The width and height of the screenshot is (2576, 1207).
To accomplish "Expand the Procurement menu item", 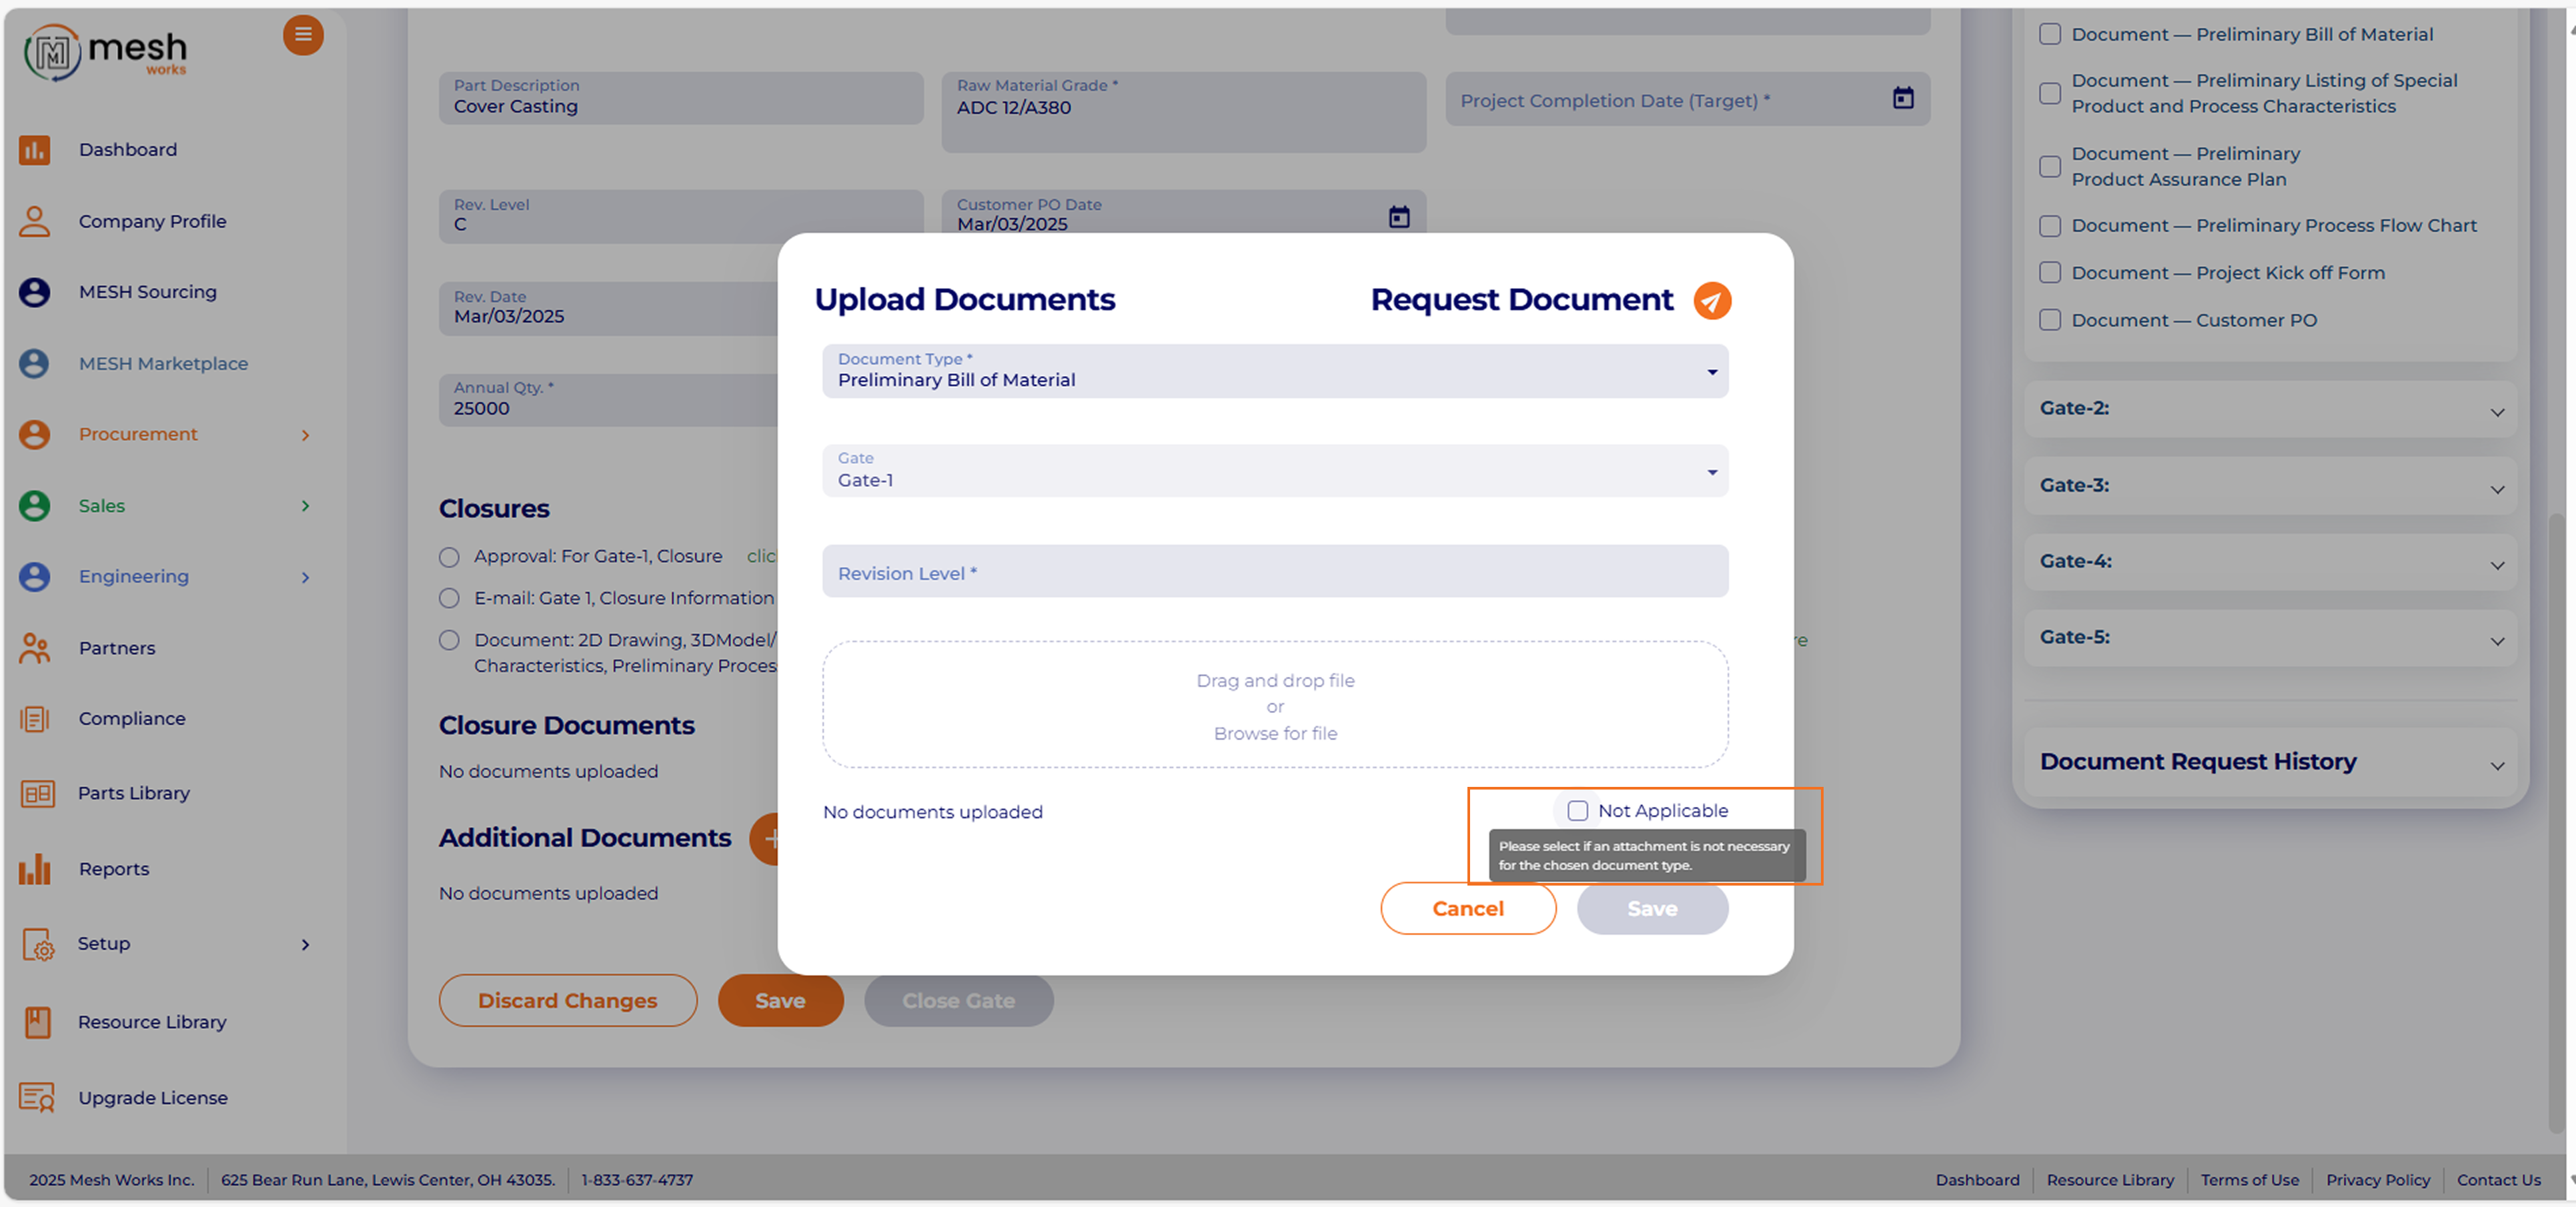I will (139, 435).
